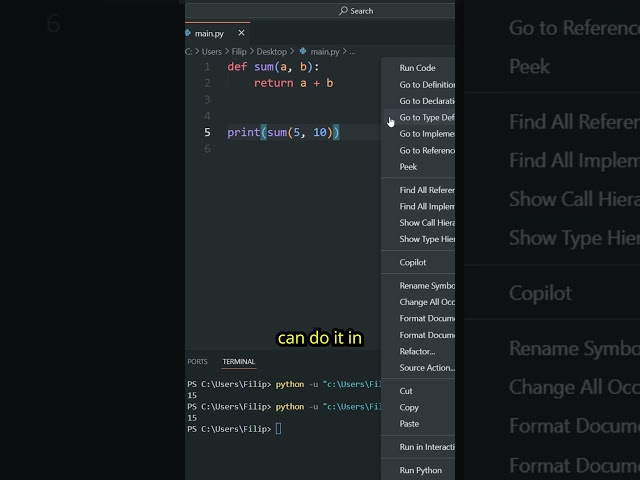Switch to the PORTS panel tab
This screenshot has height=480, width=640.
tap(197, 362)
